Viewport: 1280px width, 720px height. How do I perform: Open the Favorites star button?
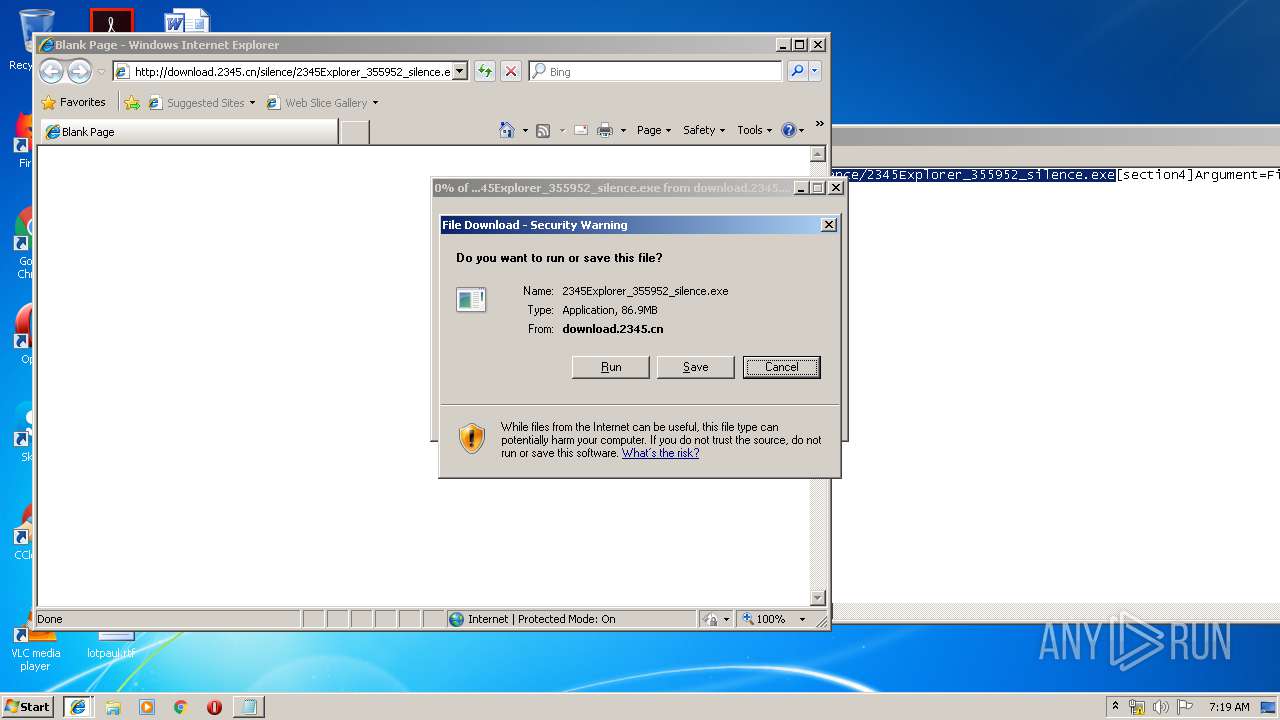[x=73, y=102]
